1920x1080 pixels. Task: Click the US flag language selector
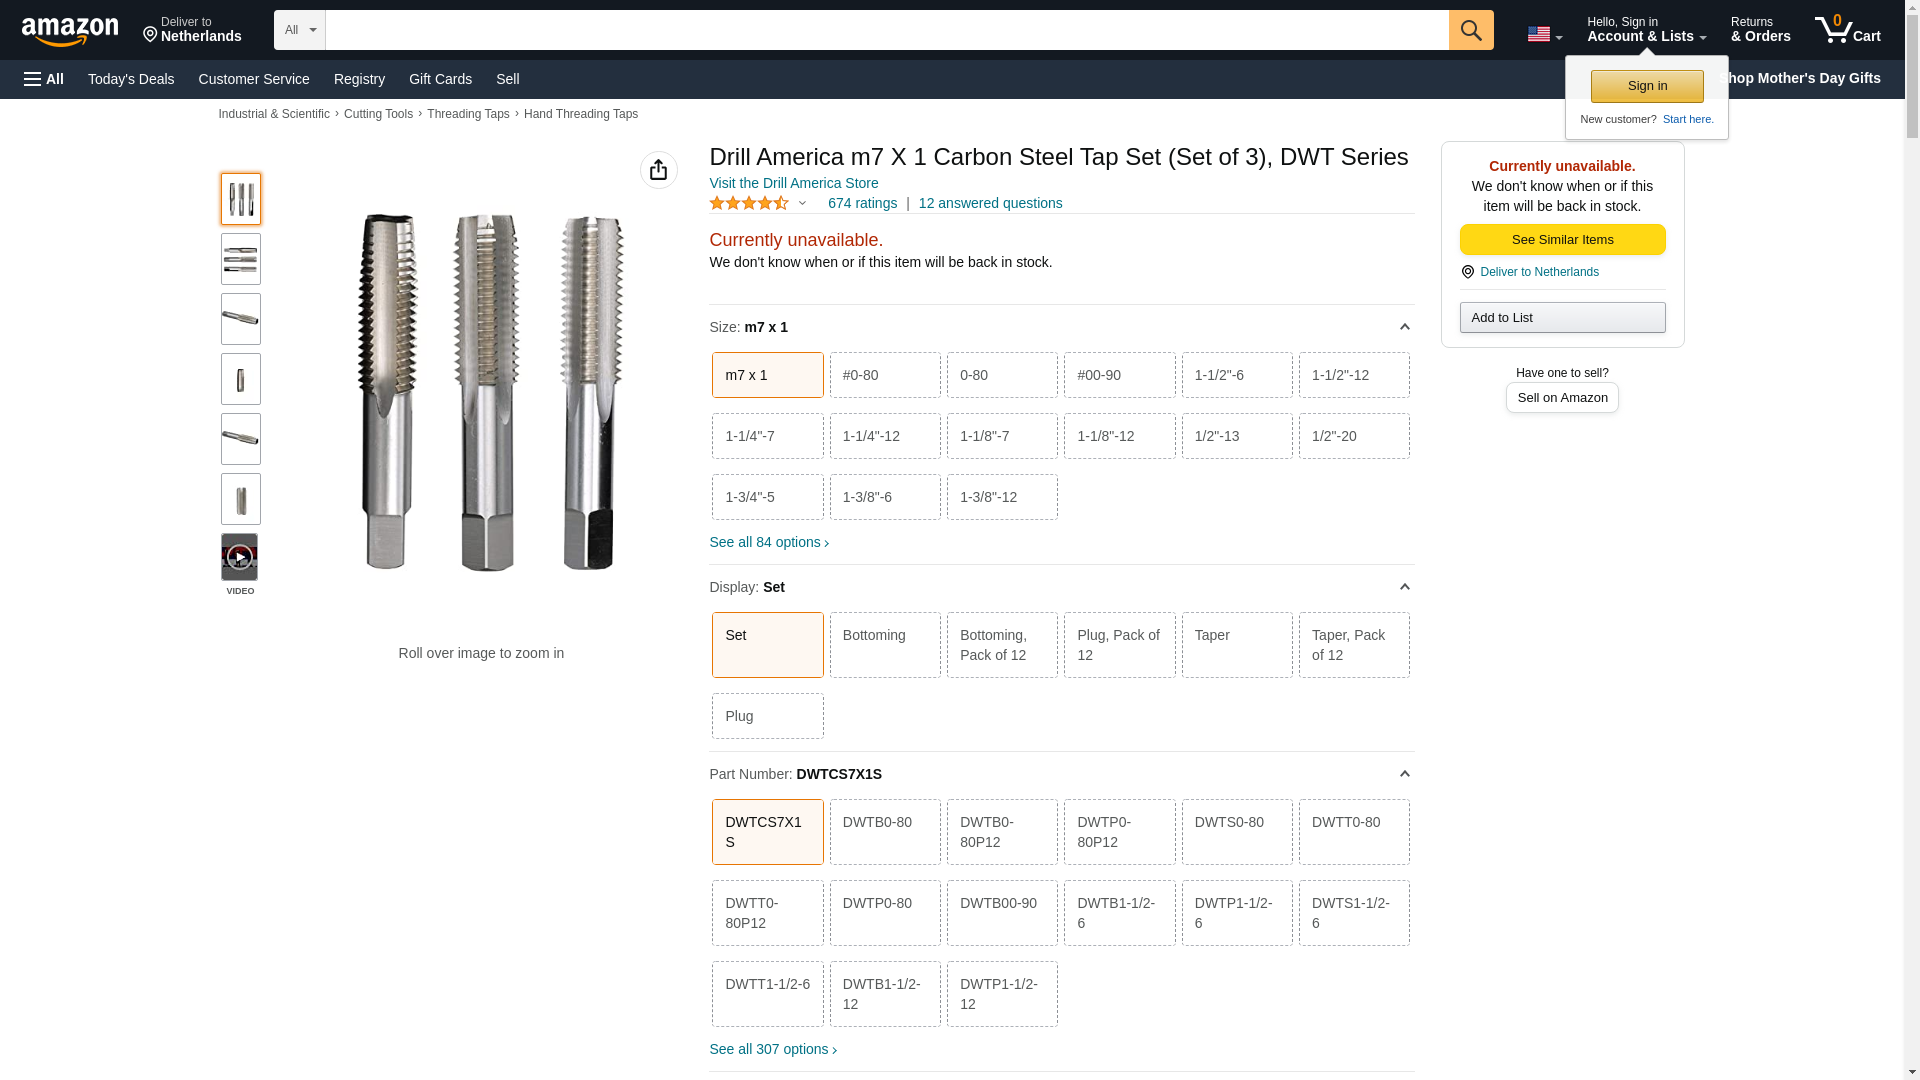click(x=1544, y=34)
